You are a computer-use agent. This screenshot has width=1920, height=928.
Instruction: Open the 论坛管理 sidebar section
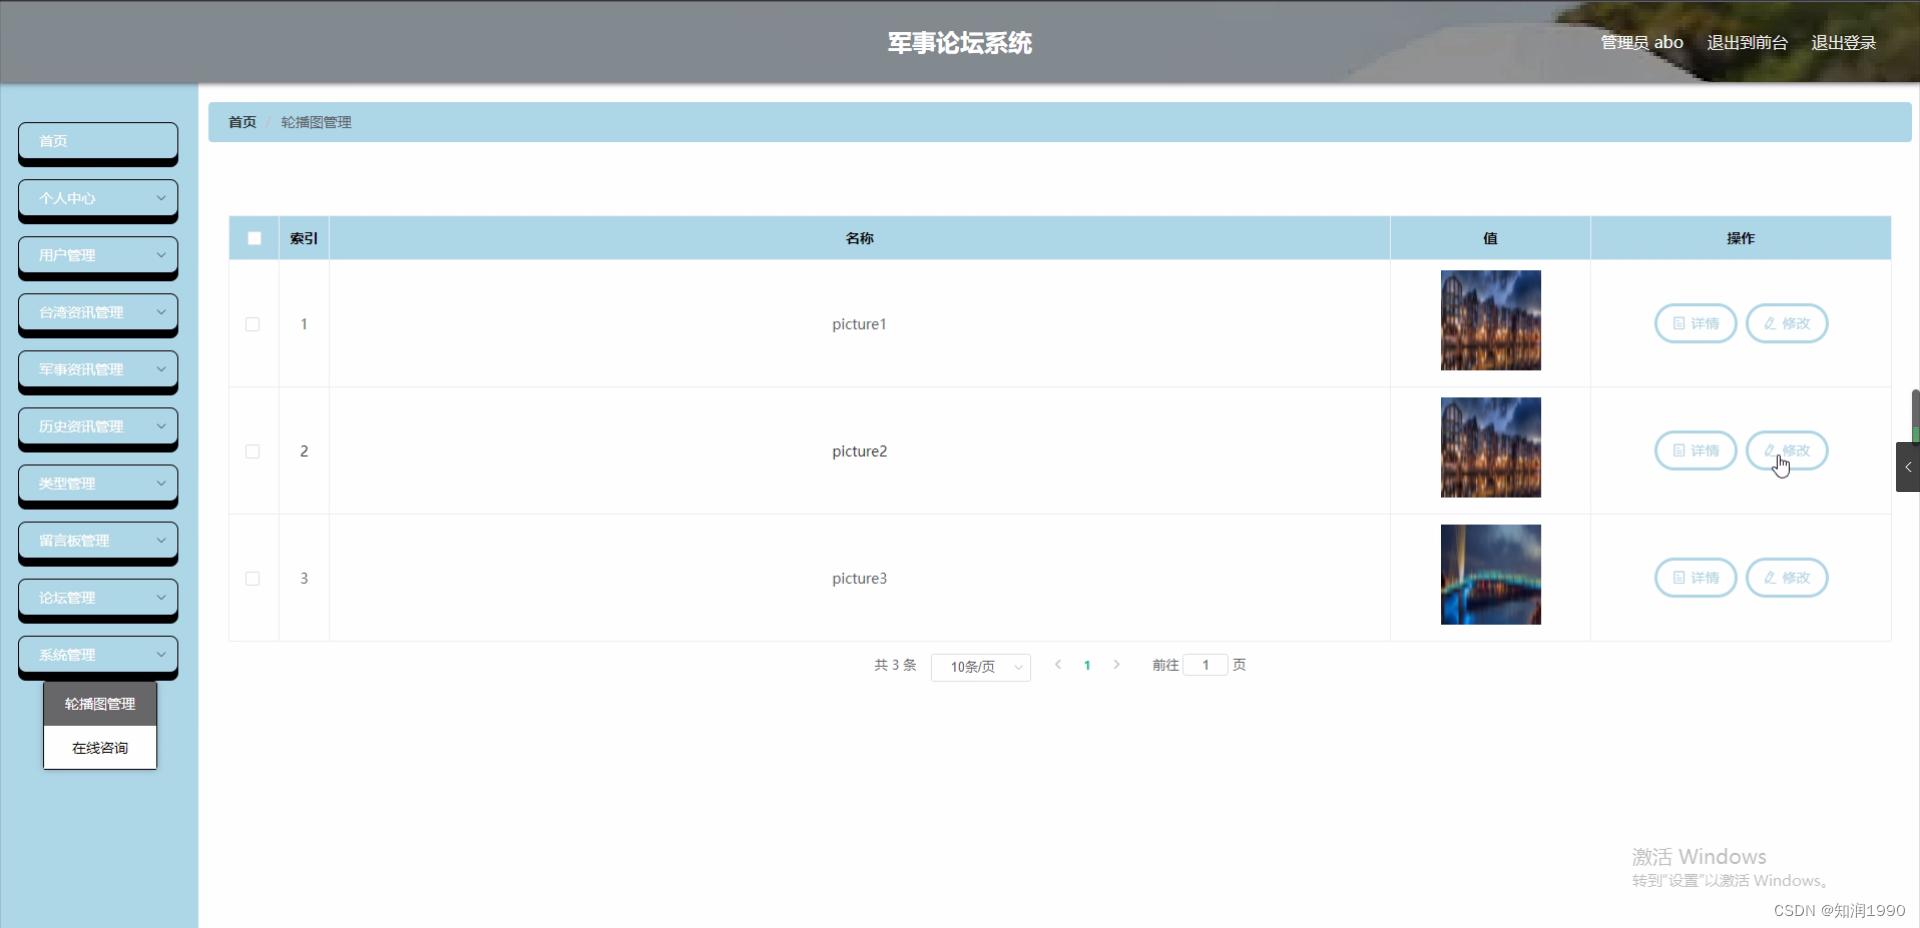(x=97, y=597)
